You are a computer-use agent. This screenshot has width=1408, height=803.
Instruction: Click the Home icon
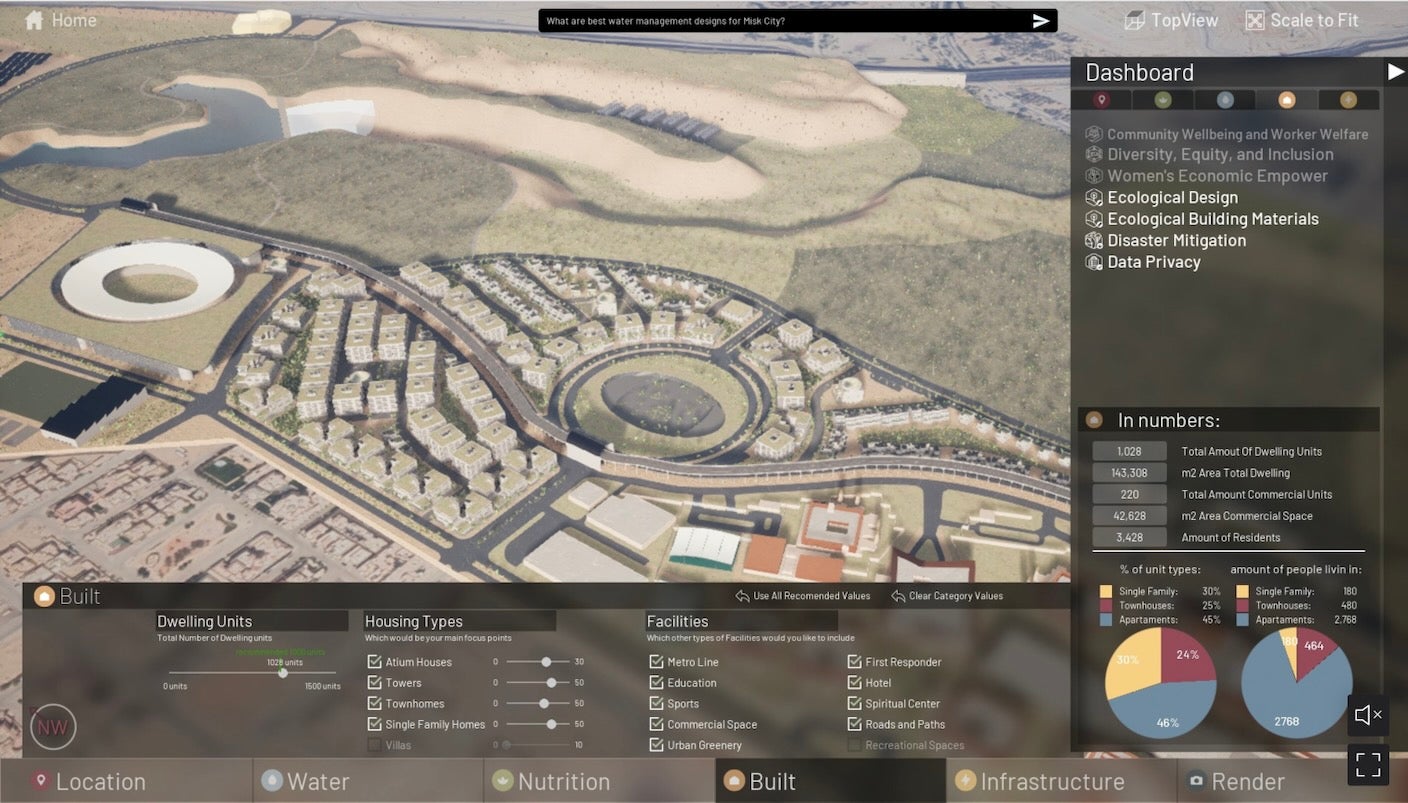(34, 20)
